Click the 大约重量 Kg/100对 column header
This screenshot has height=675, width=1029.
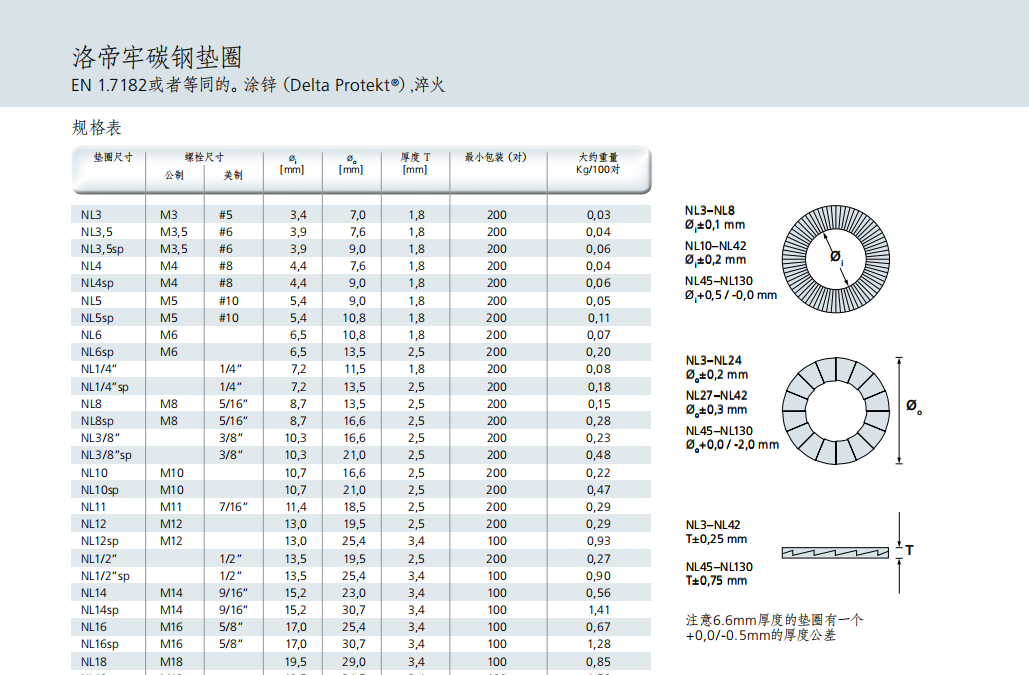click(x=598, y=163)
